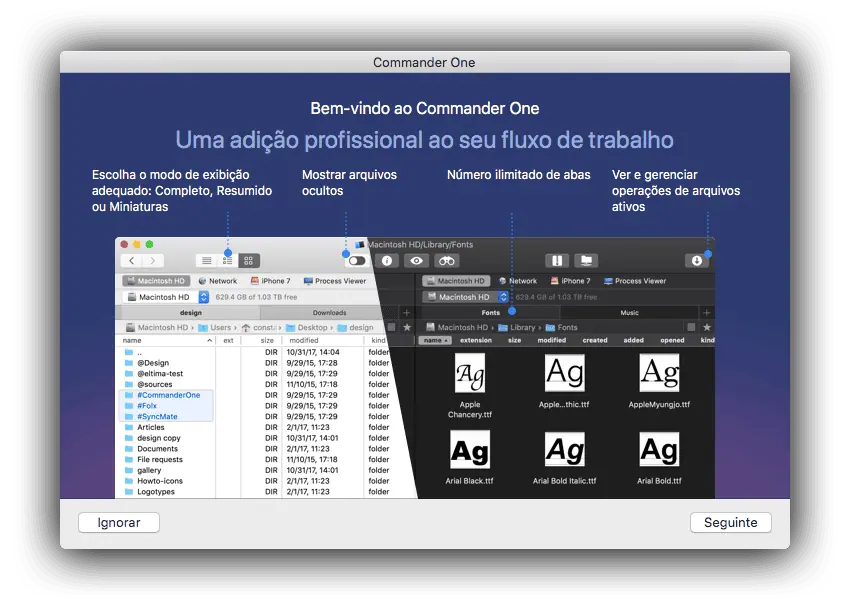Image resolution: width=850 pixels, height=600 pixels.
Task: Switch to the design tab
Action: point(190,313)
